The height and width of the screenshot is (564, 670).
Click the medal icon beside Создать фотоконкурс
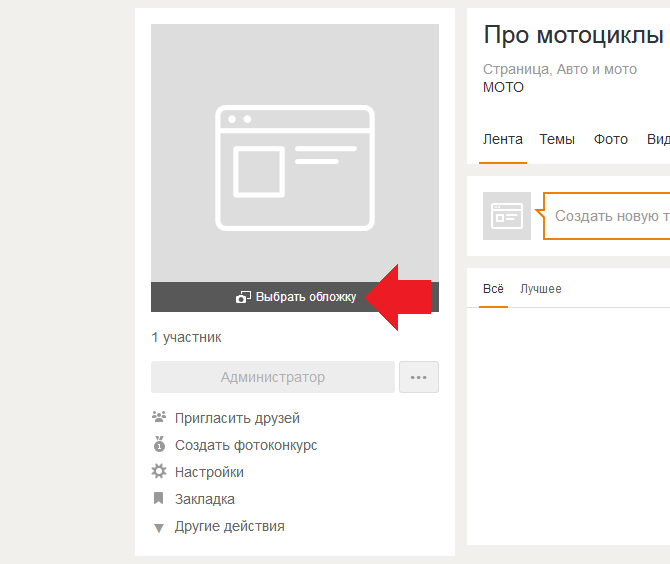point(158,444)
